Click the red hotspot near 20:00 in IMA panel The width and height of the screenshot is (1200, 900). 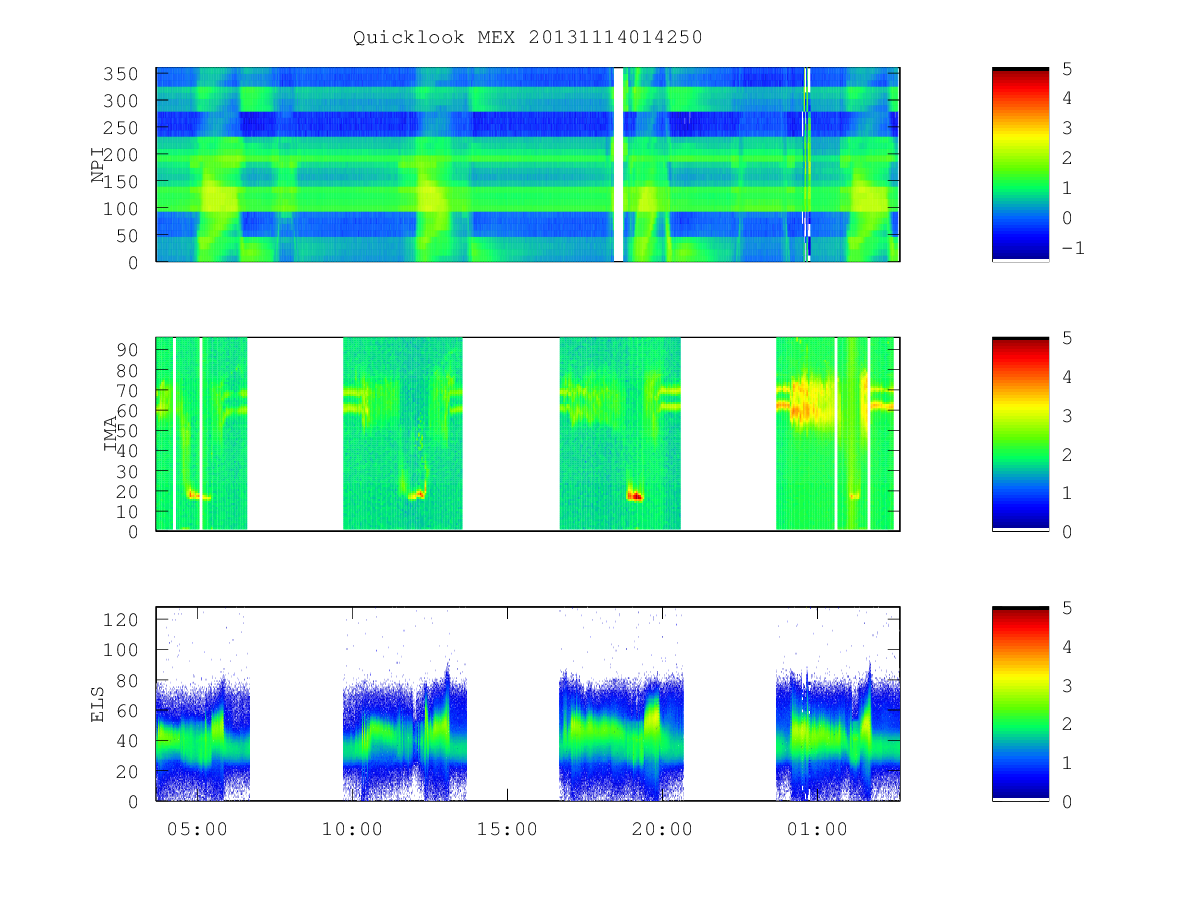(634, 495)
